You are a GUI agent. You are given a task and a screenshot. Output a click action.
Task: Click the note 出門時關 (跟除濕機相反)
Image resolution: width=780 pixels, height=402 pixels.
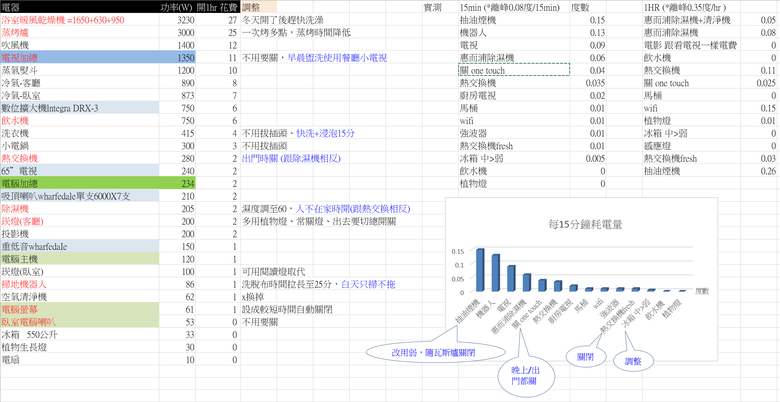pos(291,158)
